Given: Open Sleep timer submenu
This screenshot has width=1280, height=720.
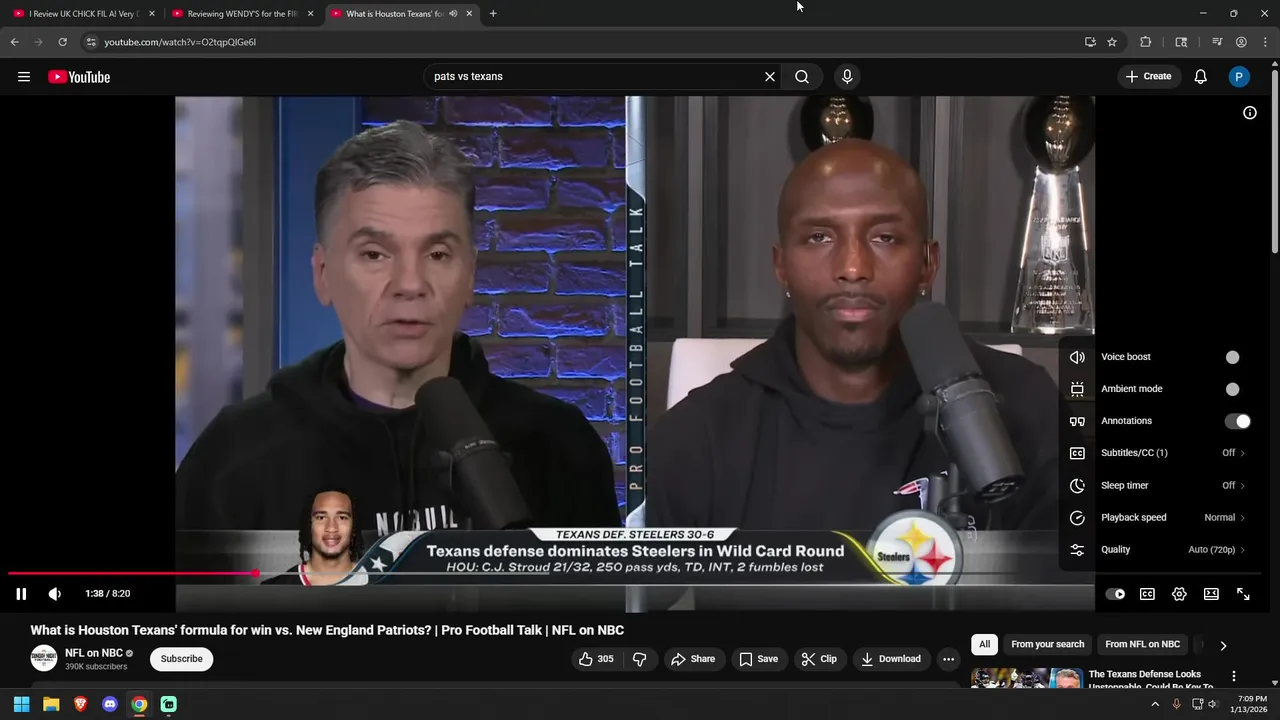Looking at the screenshot, I should (x=1159, y=485).
